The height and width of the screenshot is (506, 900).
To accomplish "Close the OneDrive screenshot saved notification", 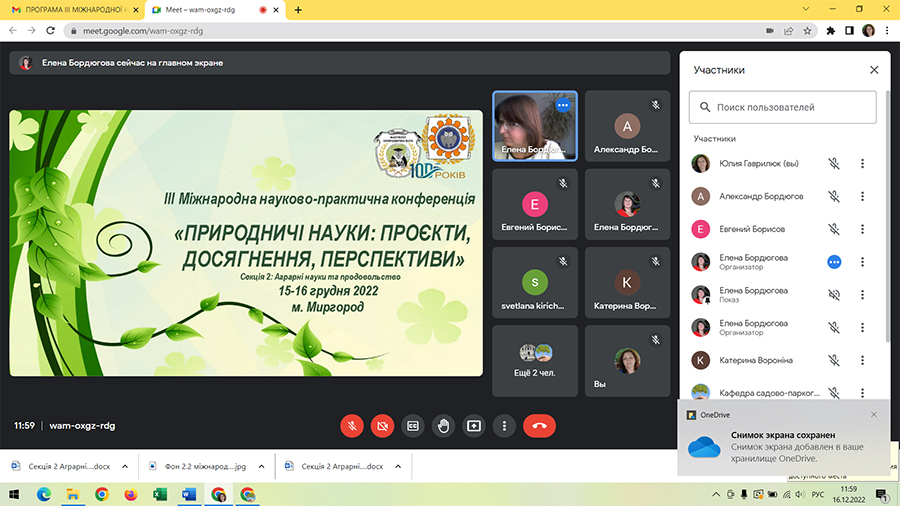I will point(873,414).
